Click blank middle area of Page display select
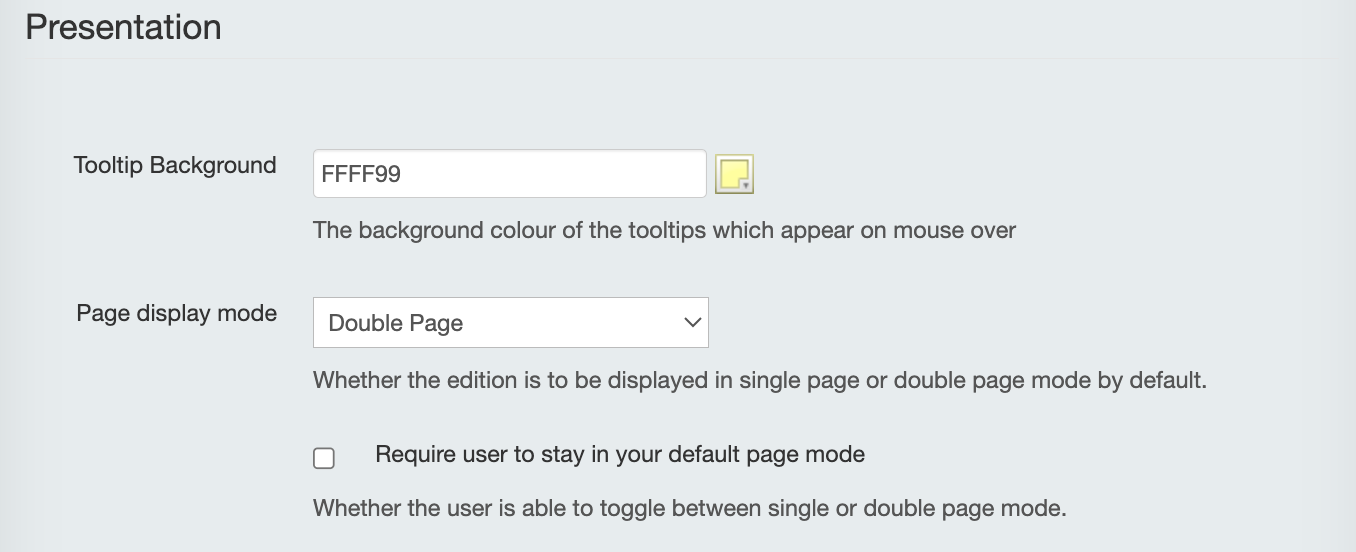This screenshot has width=1356, height=552. point(570,322)
